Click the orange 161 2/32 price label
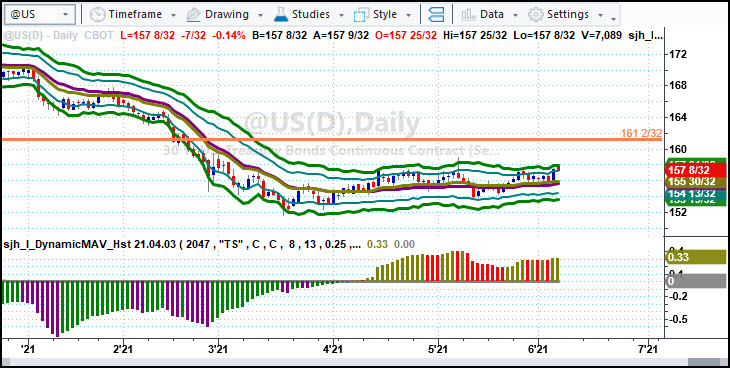 641,134
